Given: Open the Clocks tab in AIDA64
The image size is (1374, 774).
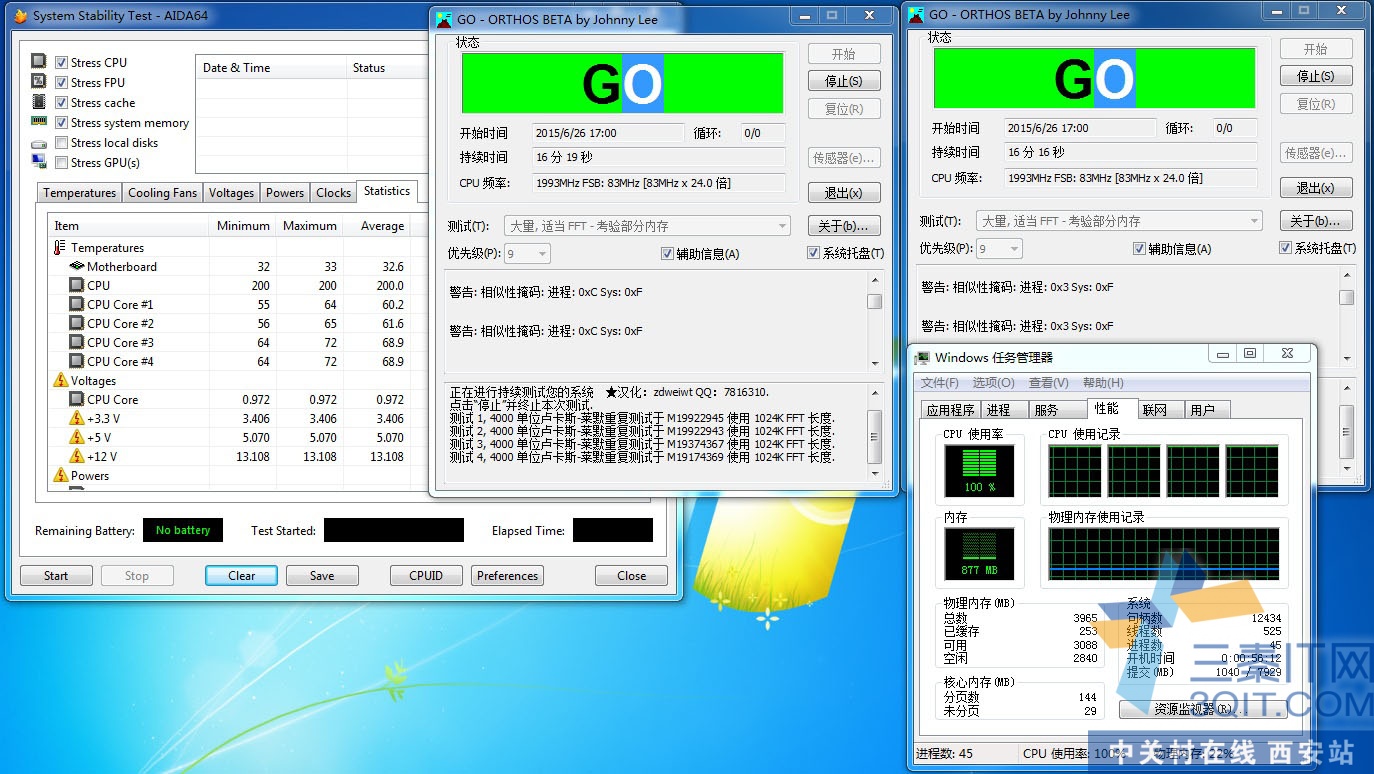Looking at the screenshot, I should (x=333, y=193).
